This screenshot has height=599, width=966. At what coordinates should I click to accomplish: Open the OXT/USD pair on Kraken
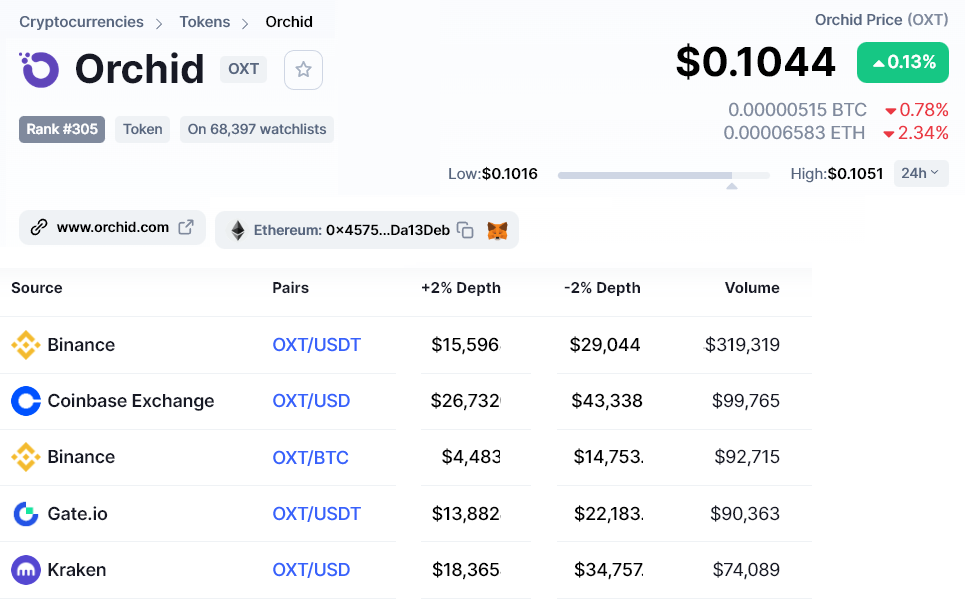pos(311,570)
